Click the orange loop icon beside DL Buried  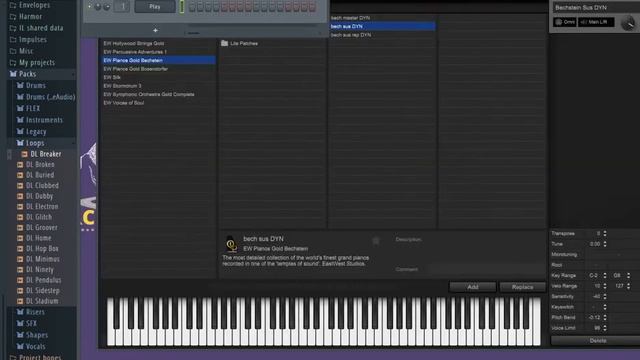20,175
